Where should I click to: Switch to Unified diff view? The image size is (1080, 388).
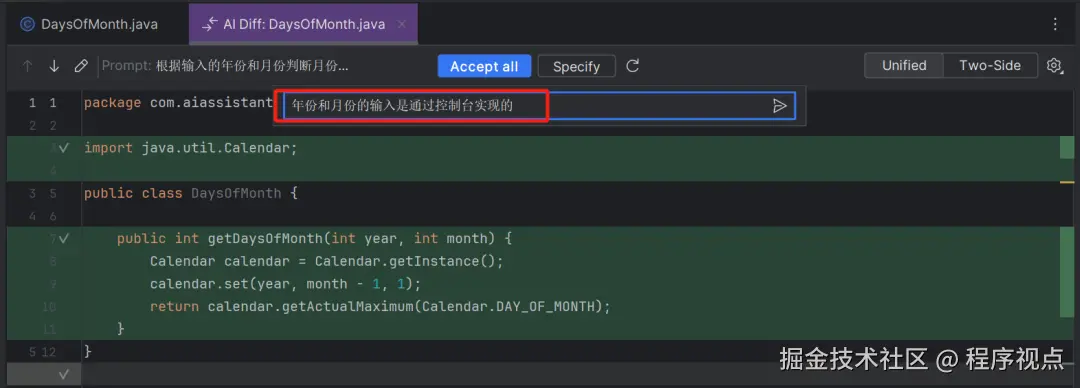point(904,65)
